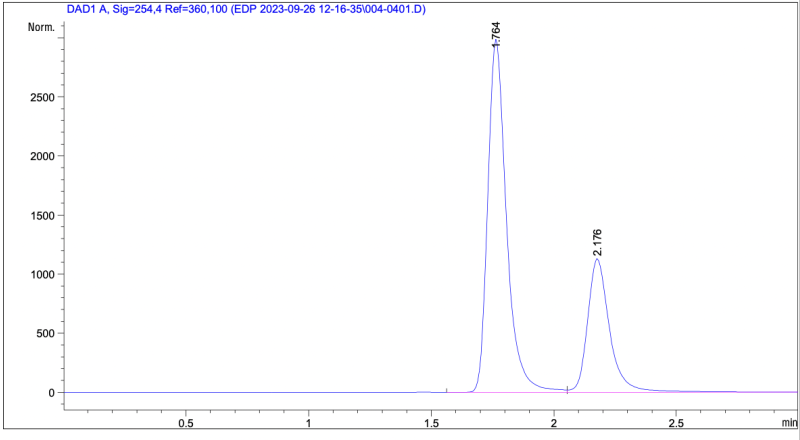Click the 0.5 x-axis tick label

186,423
